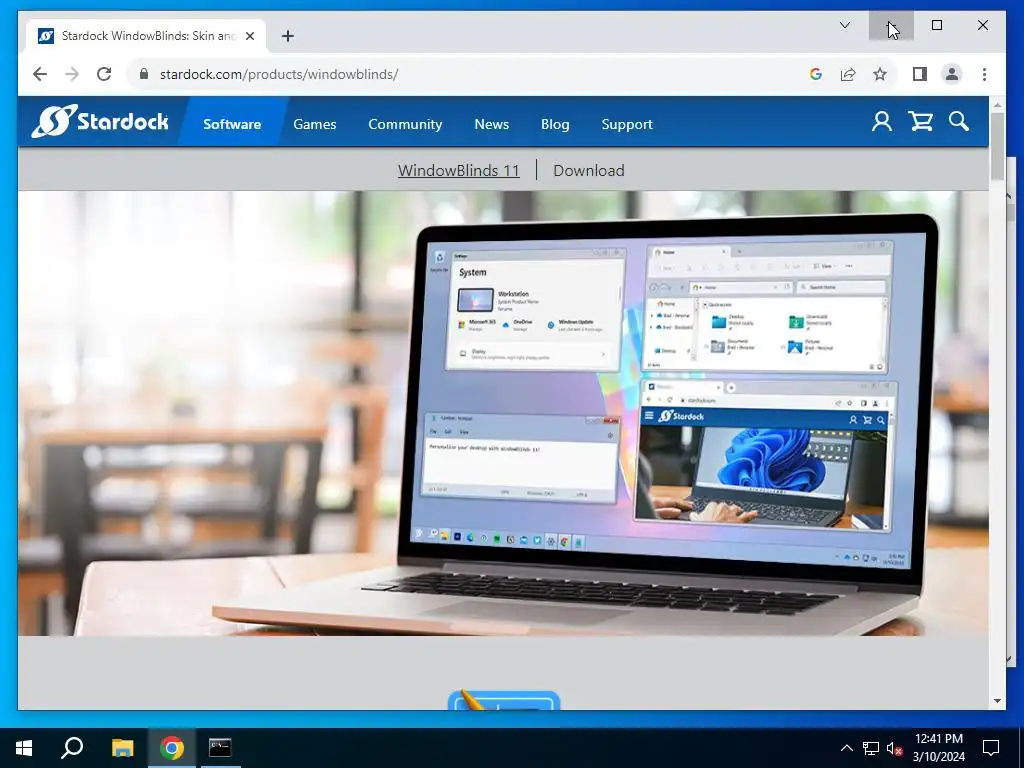Open the Games menu
1024x768 pixels.
(315, 124)
